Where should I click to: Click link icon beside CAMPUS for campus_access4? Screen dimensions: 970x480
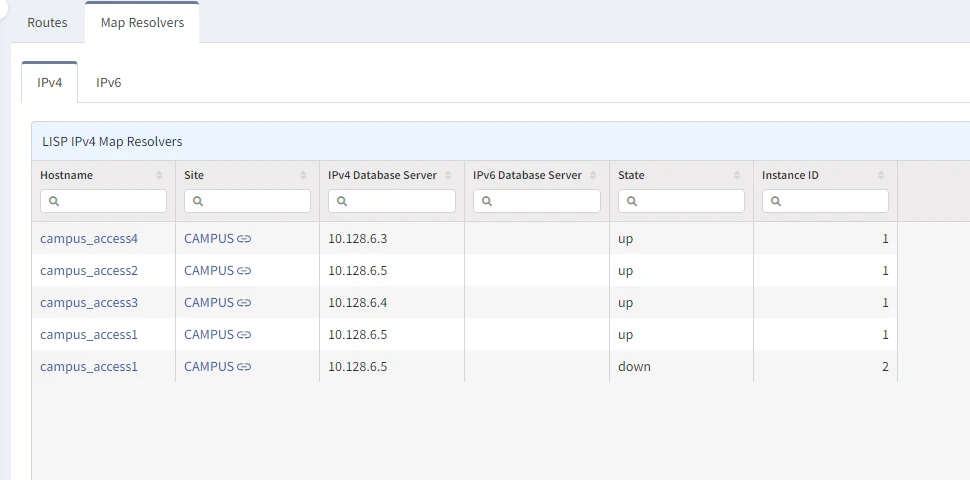coord(244,239)
